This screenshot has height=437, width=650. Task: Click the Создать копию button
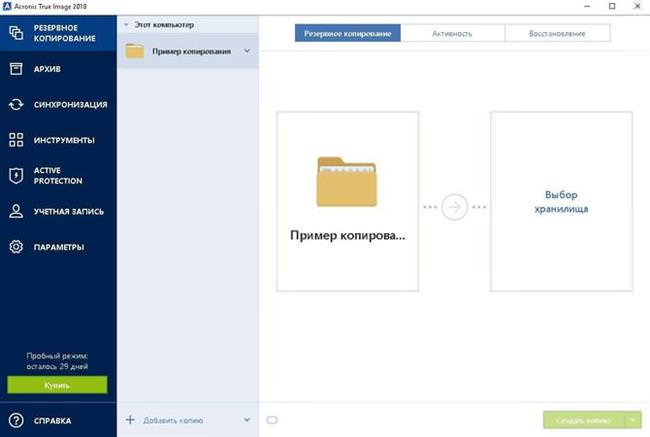[x=584, y=420]
